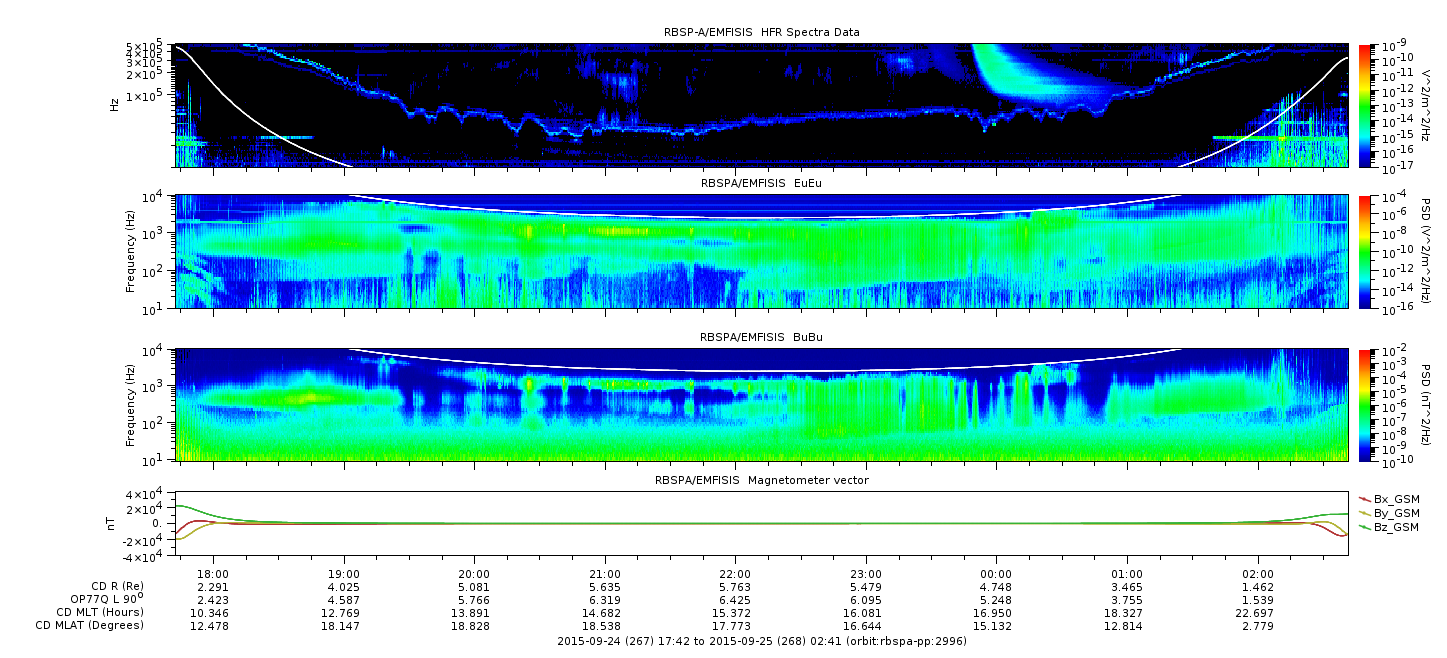
Task: Click the Hz axis label on HFR spectrogram
Action: pyautogui.click(x=116, y=104)
